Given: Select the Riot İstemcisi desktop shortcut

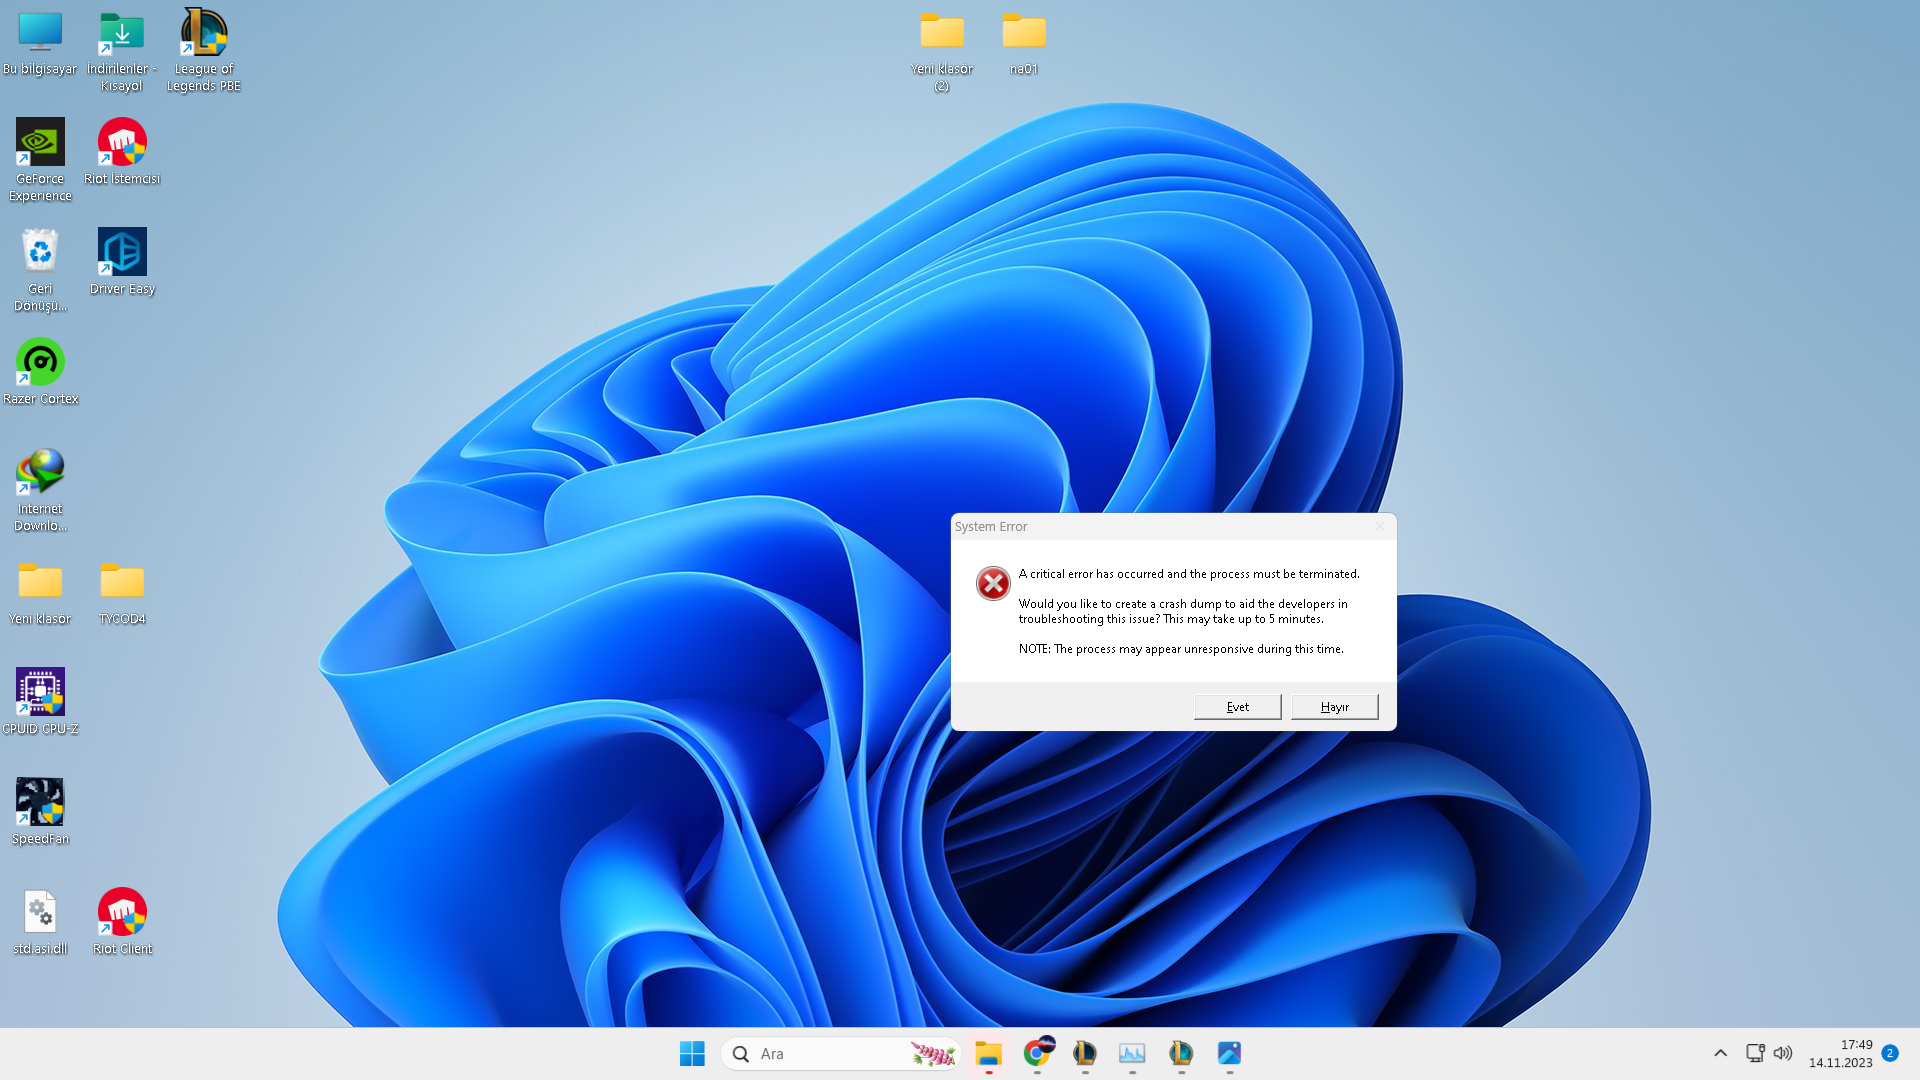Looking at the screenshot, I should coord(122,152).
